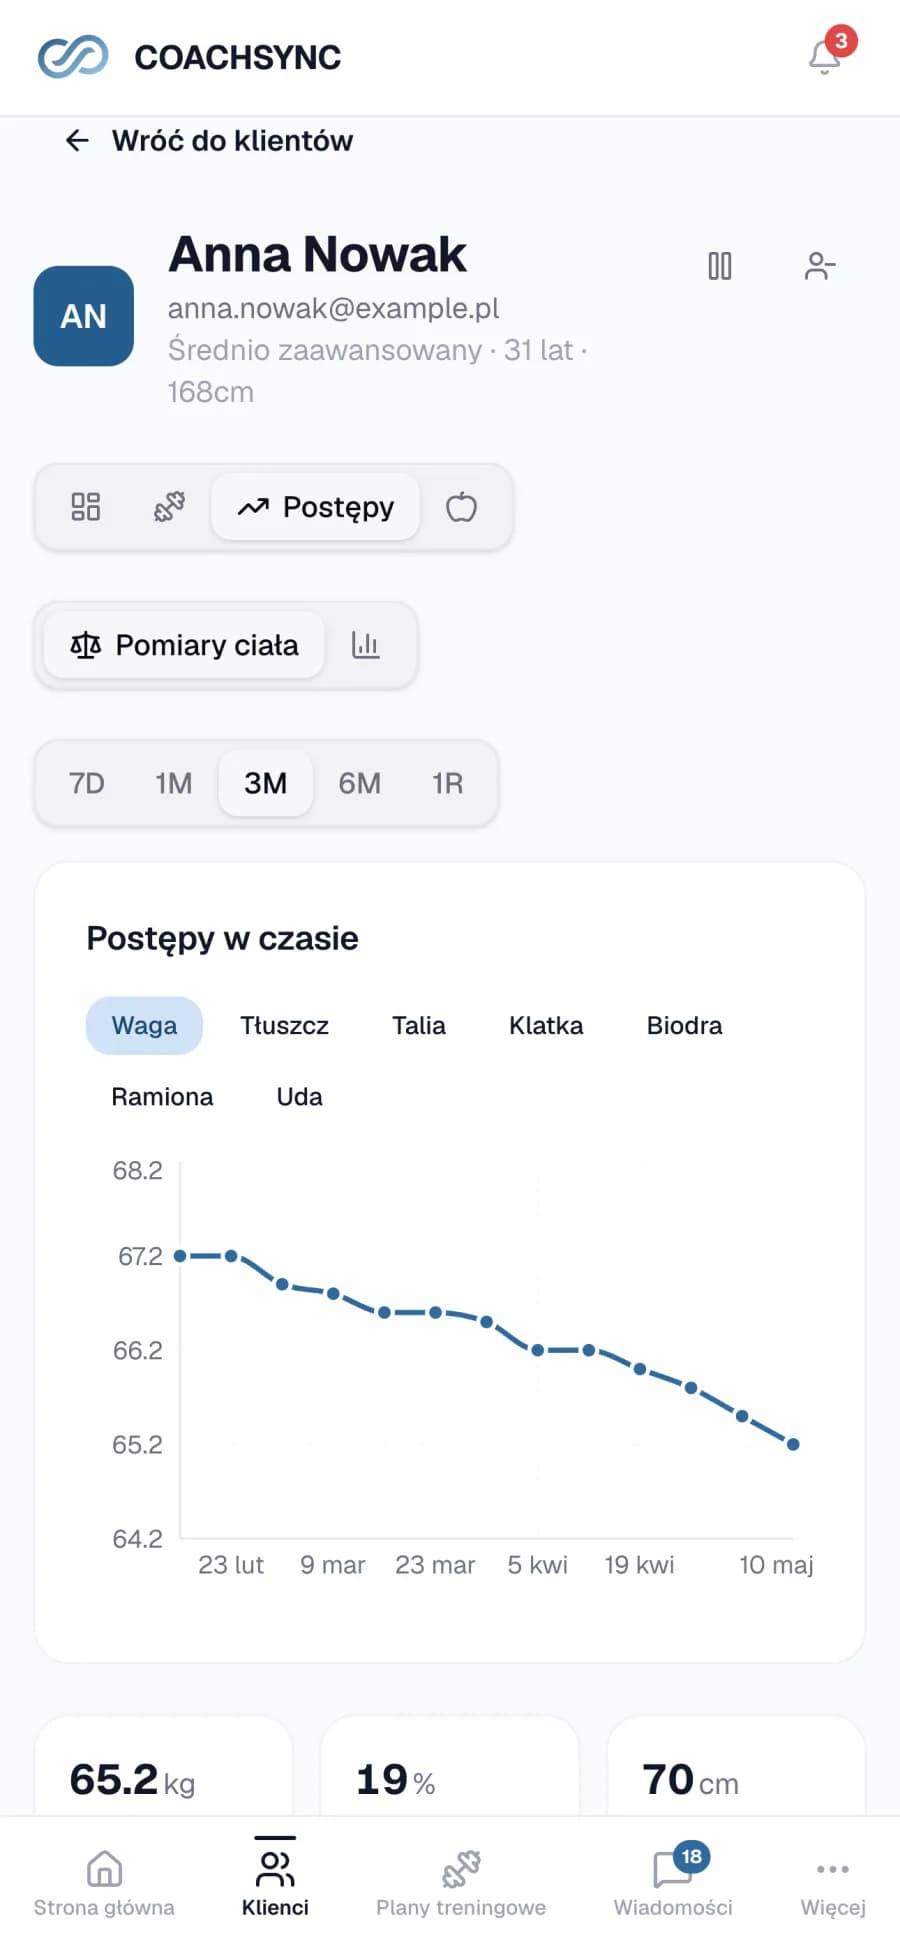The height and width of the screenshot is (1951, 900).
Task: Open the nutrition apple tab icon
Action: pos(461,507)
